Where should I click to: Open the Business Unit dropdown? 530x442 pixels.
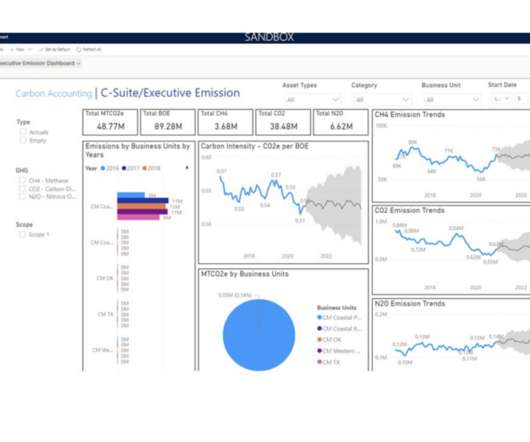[452, 100]
